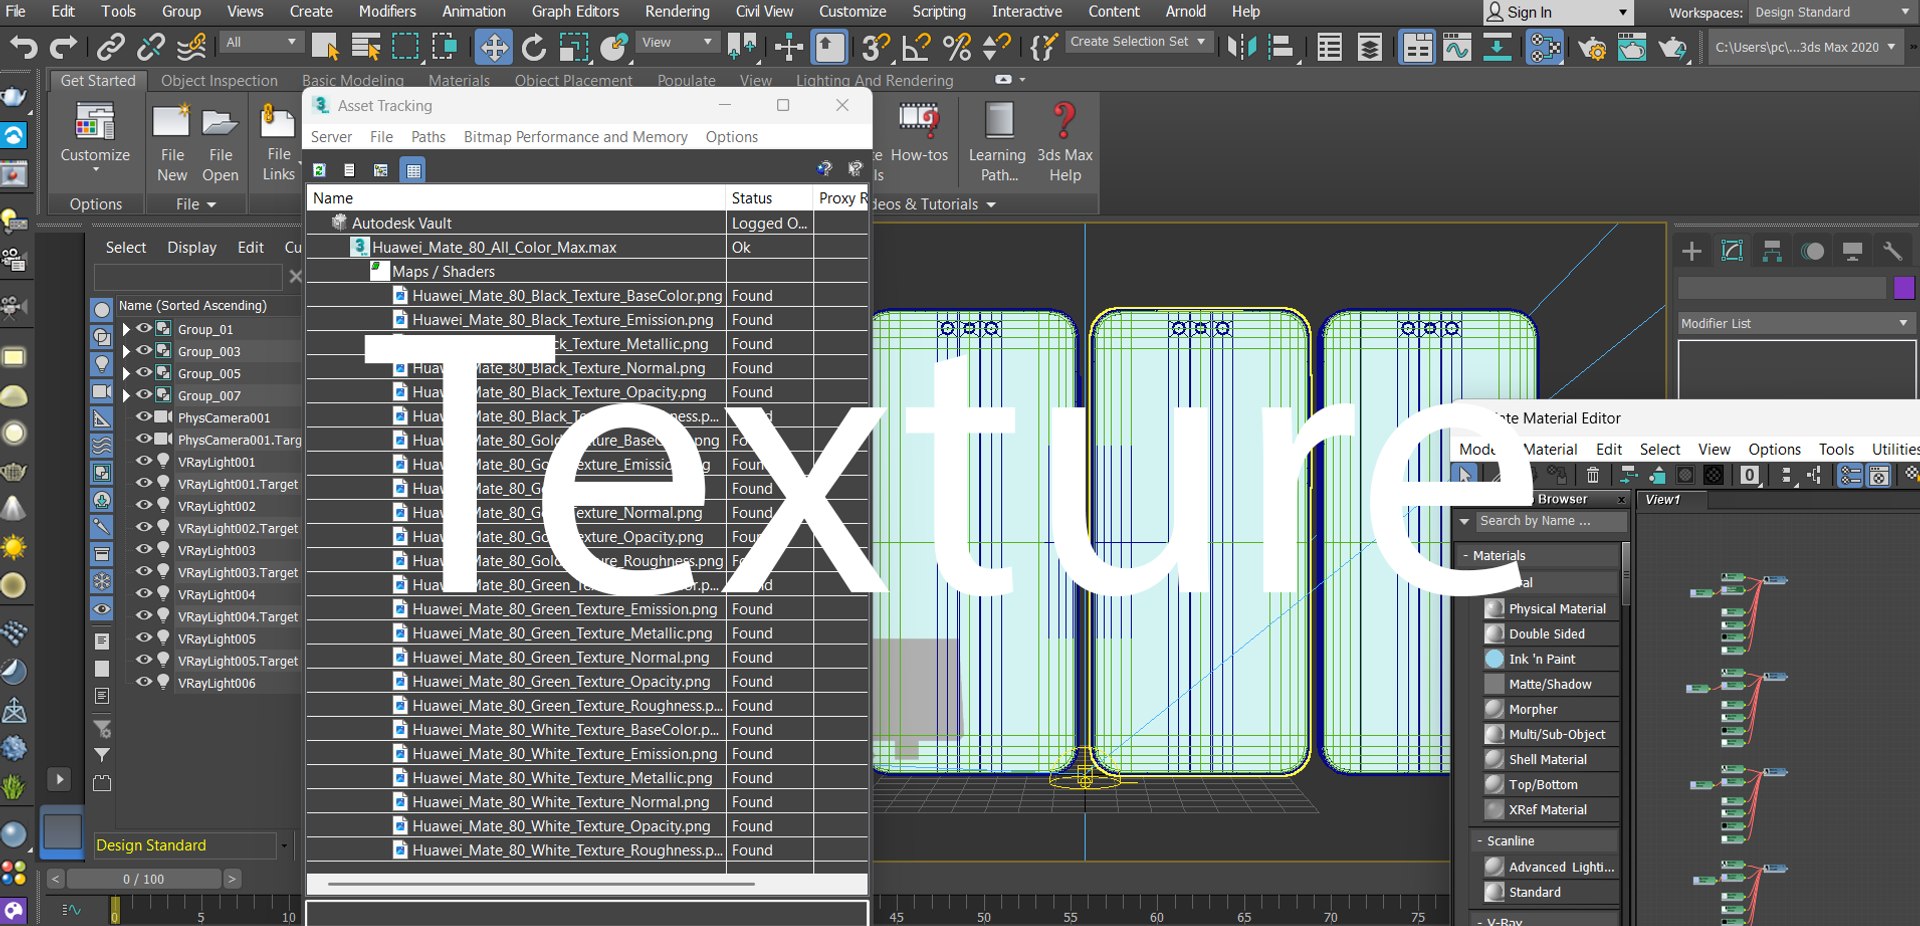This screenshot has height=926, width=1920.
Task: Hide Group_01 using its eye icon
Action: (x=144, y=328)
